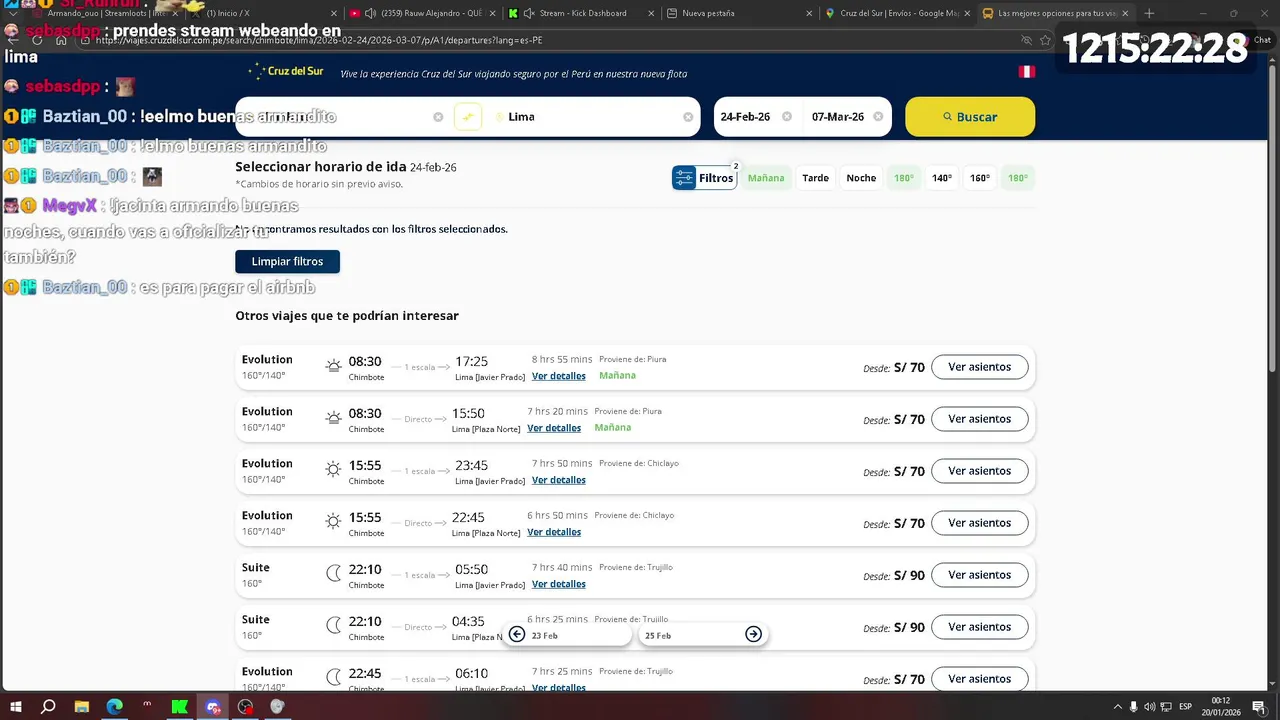Clear the Lima destination field
Screen dimensions: 1280x720
point(688,117)
